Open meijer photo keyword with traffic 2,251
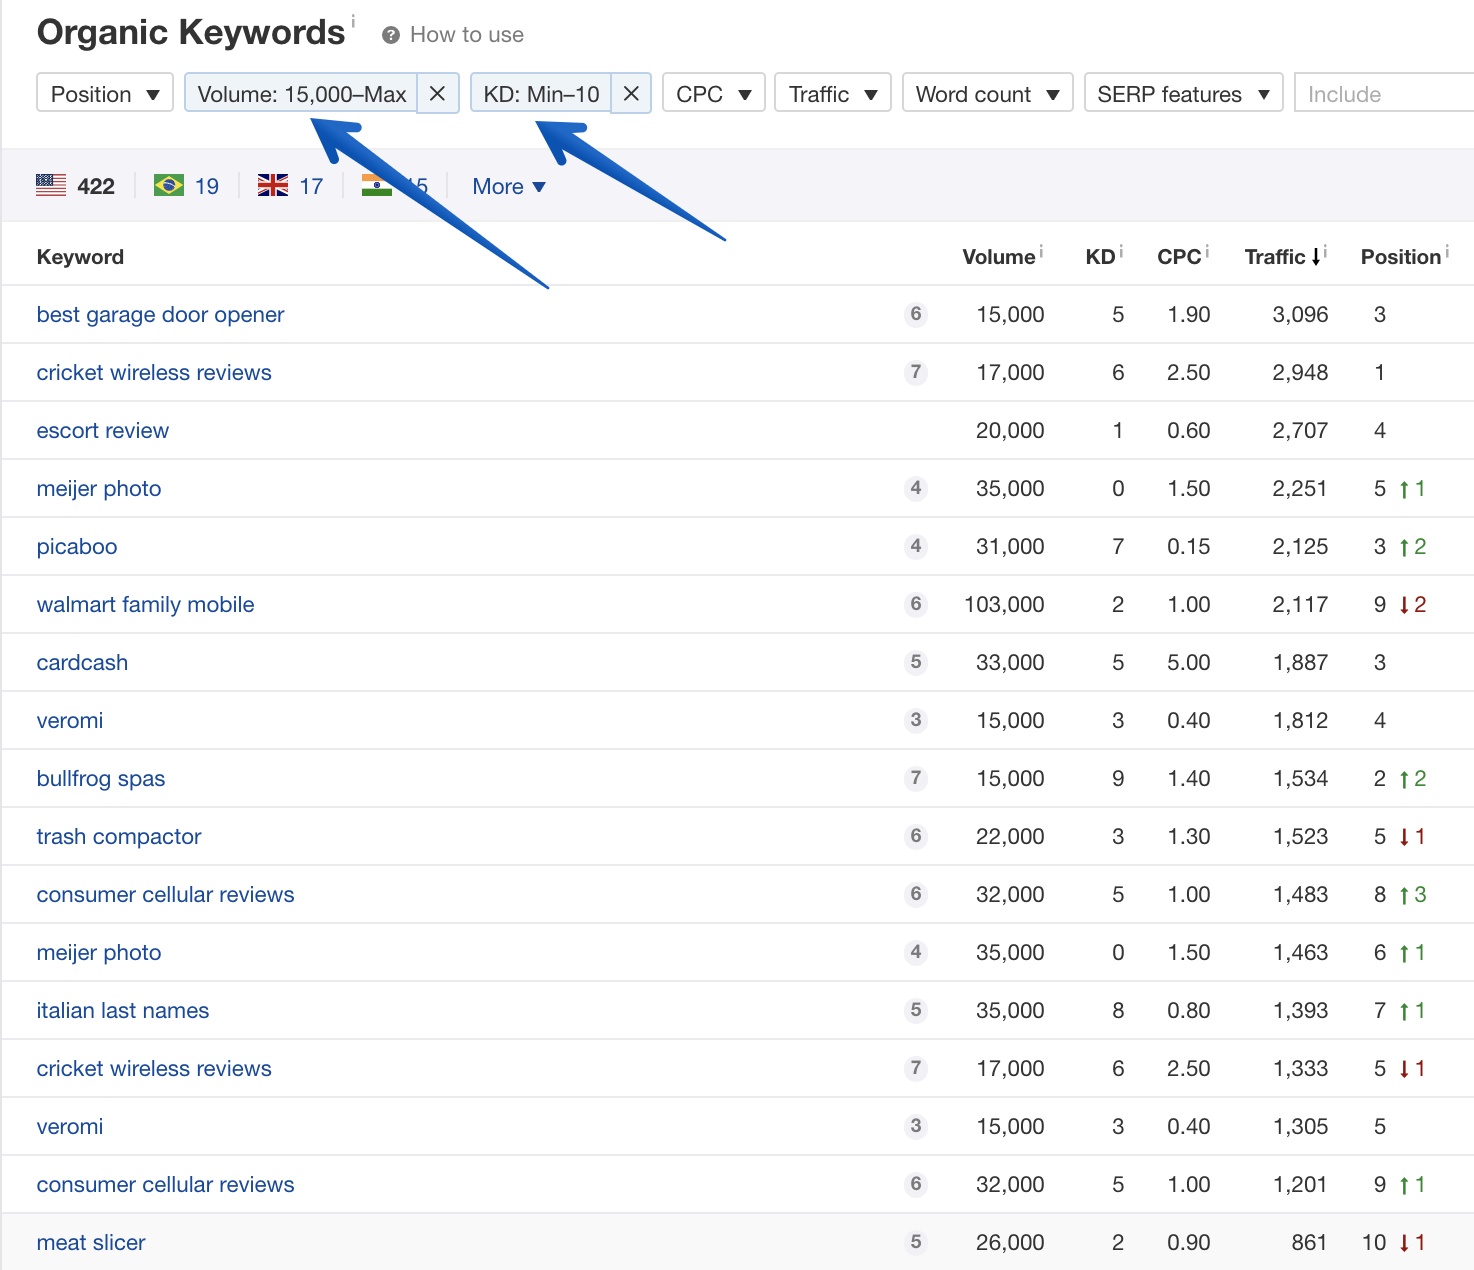Image resolution: width=1474 pixels, height=1270 pixels. click(99, 489)
